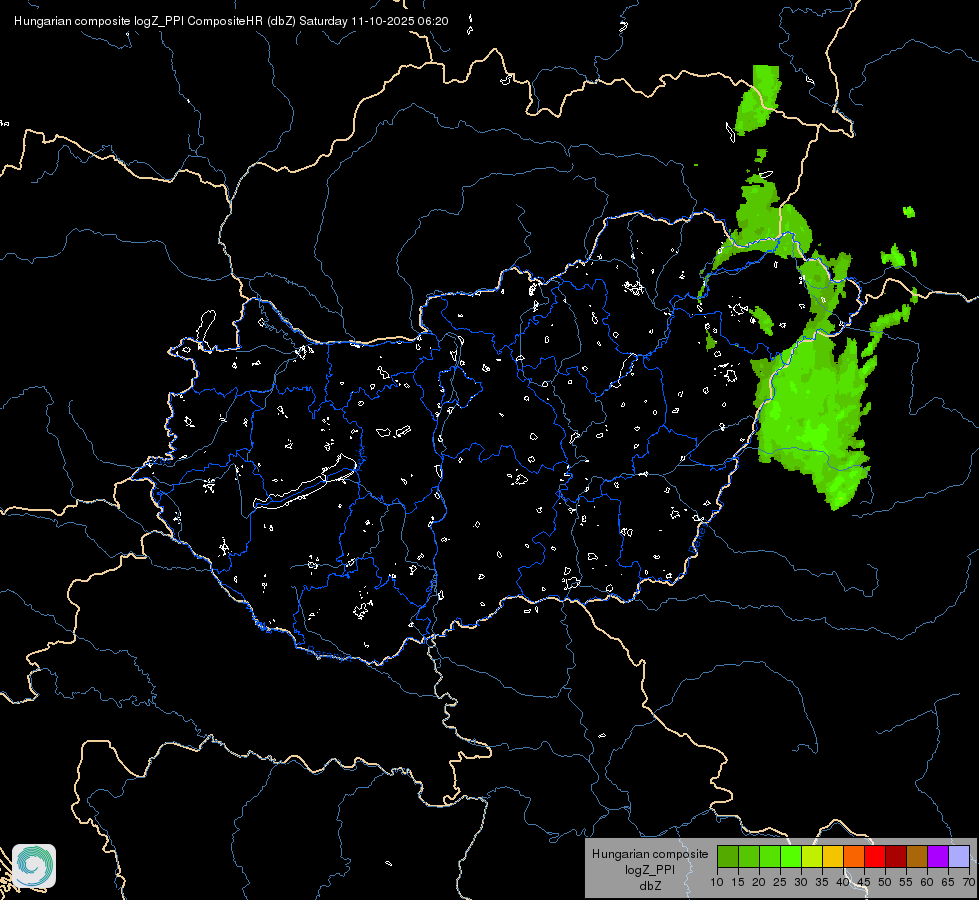
Task: Click the radar image title with timestamp 06:20
Action: tap(231, 21)
